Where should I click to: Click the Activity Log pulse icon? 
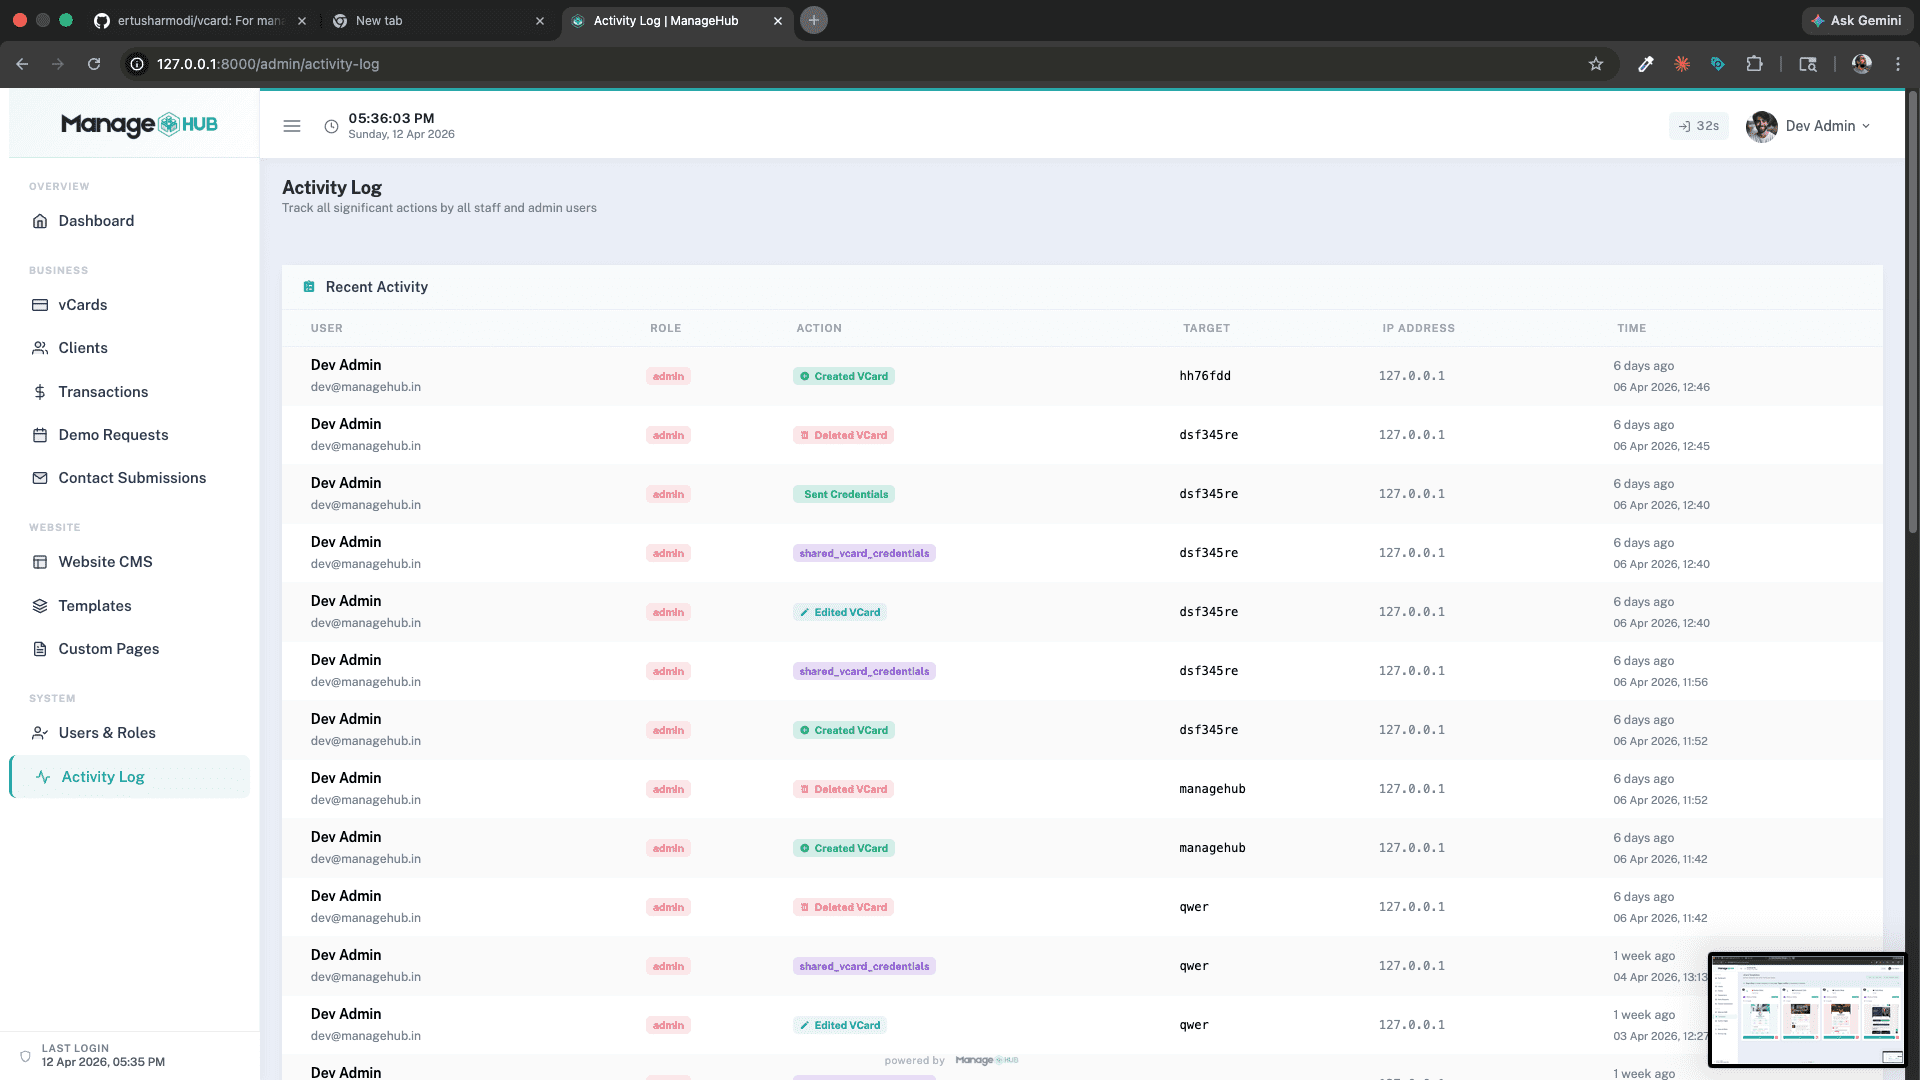(43, 777)
